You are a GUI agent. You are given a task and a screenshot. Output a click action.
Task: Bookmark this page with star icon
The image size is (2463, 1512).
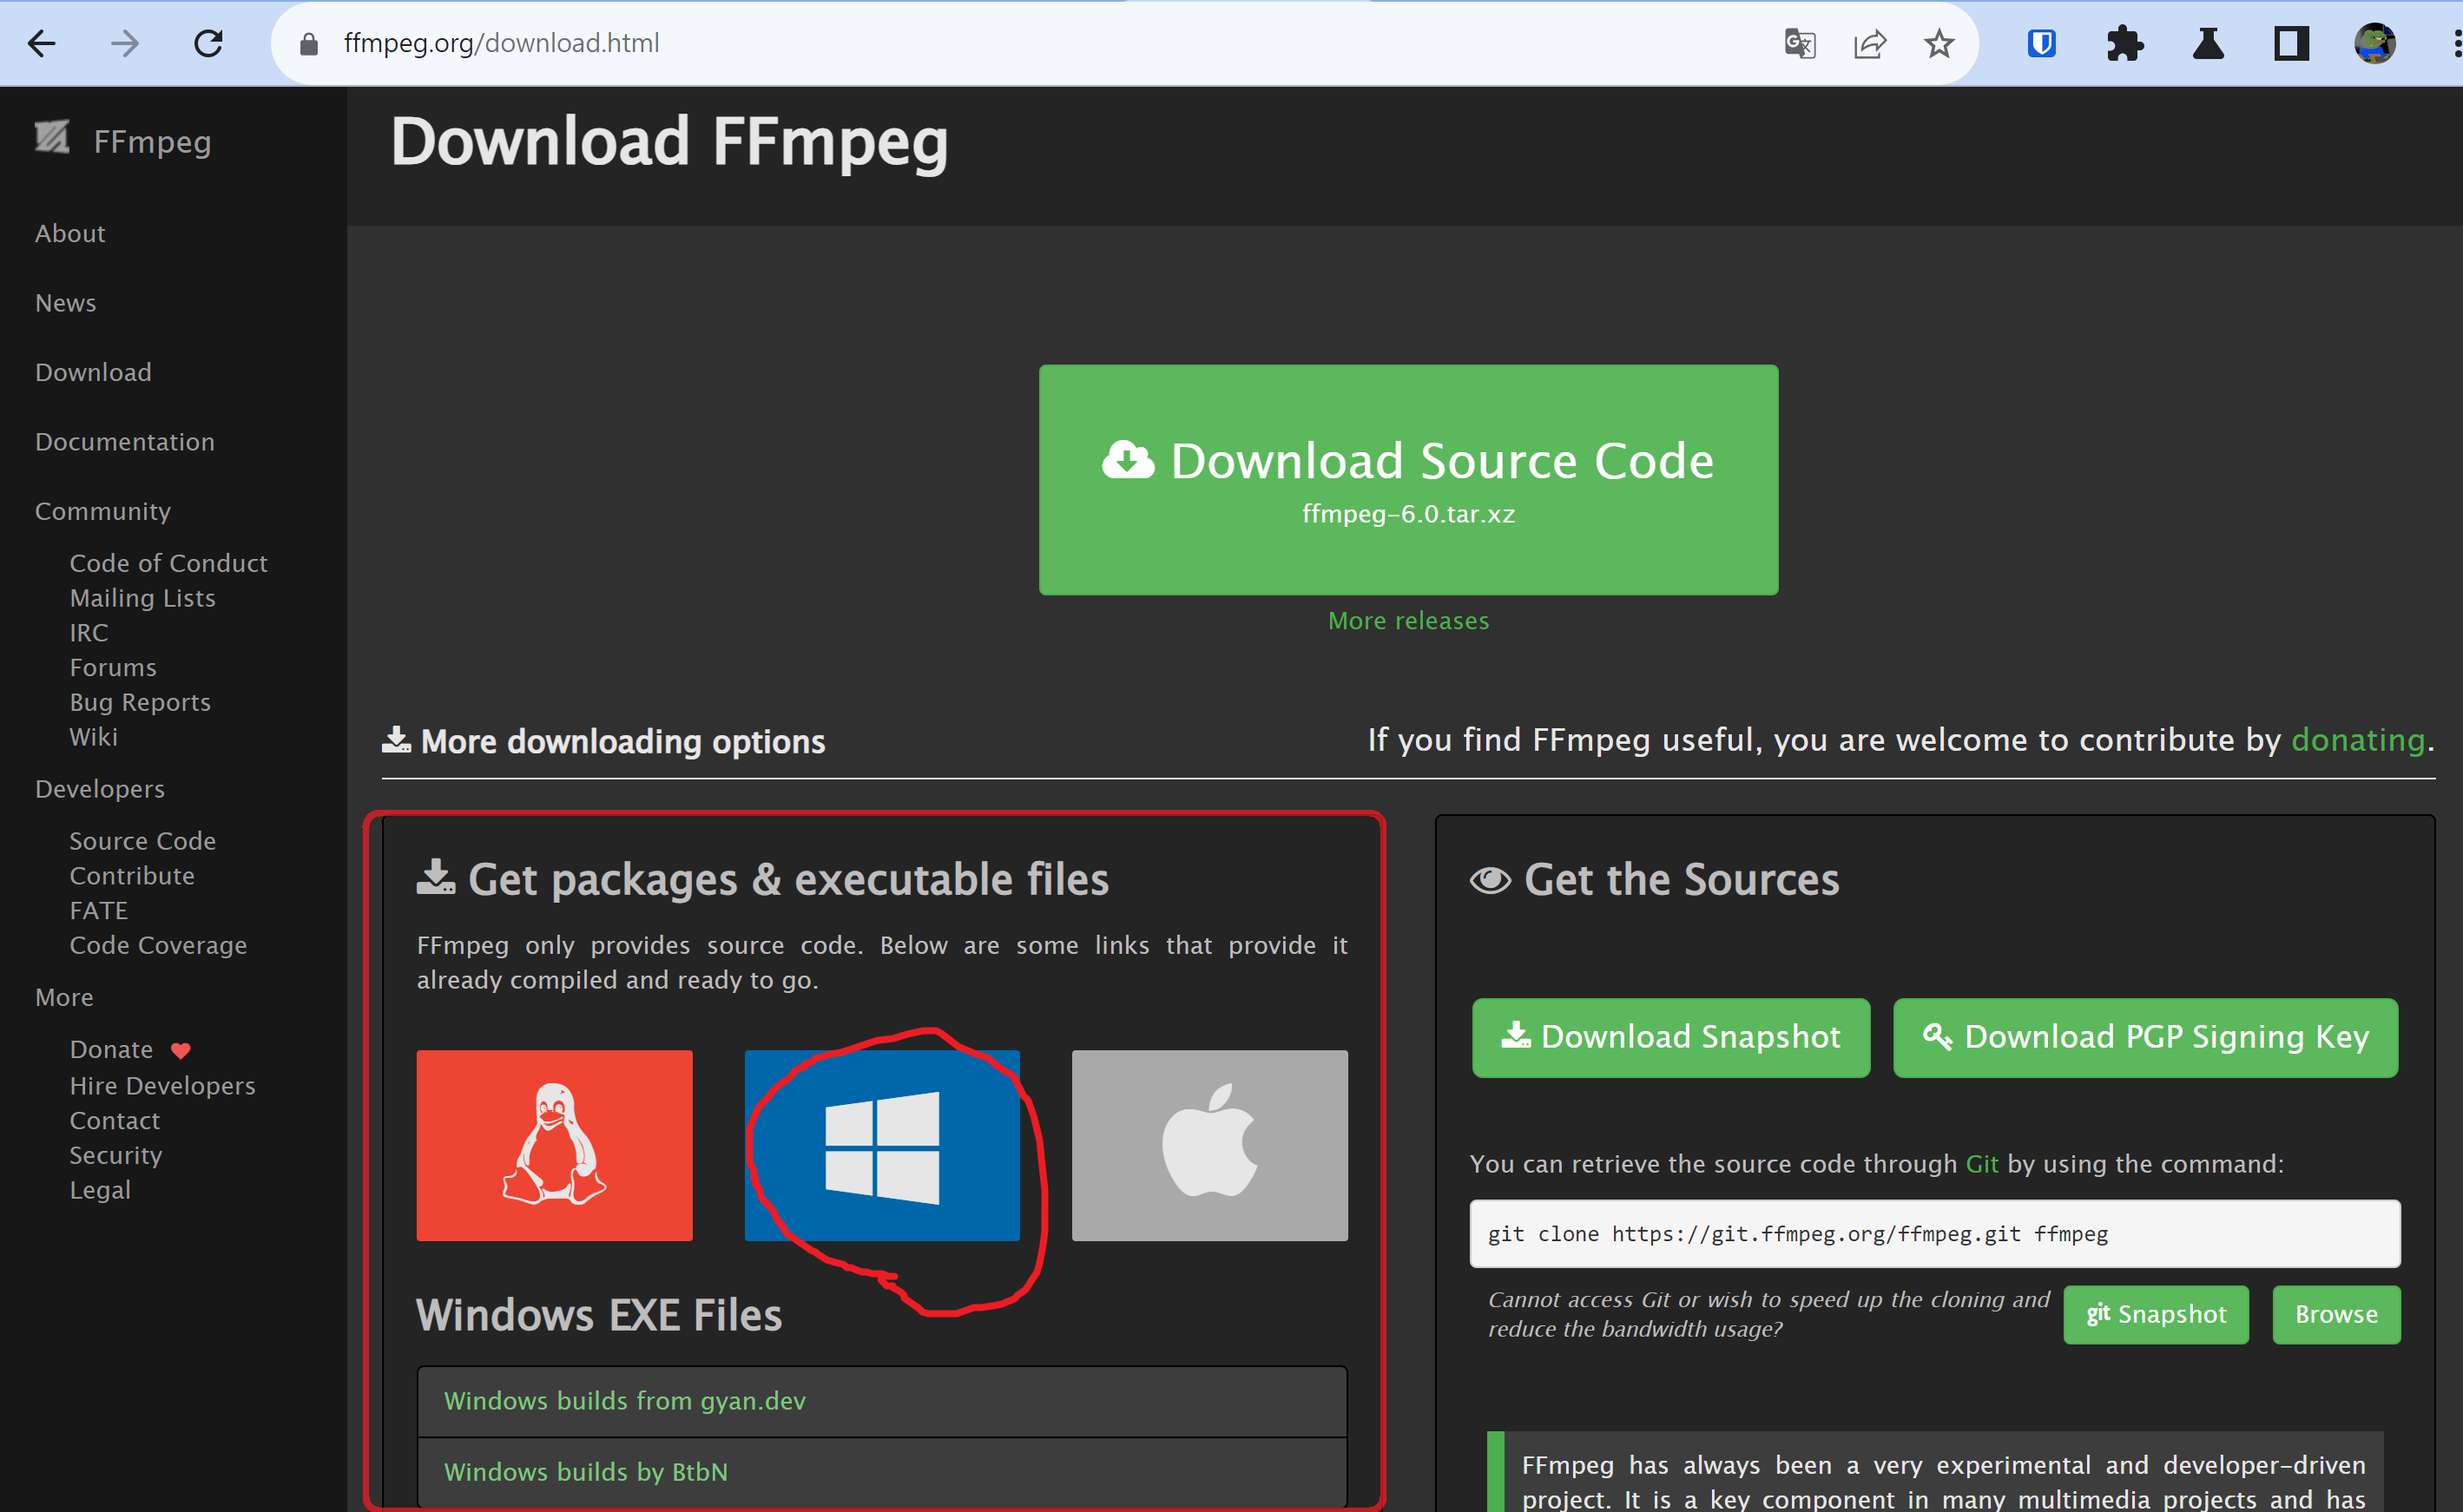(1939, 43)
